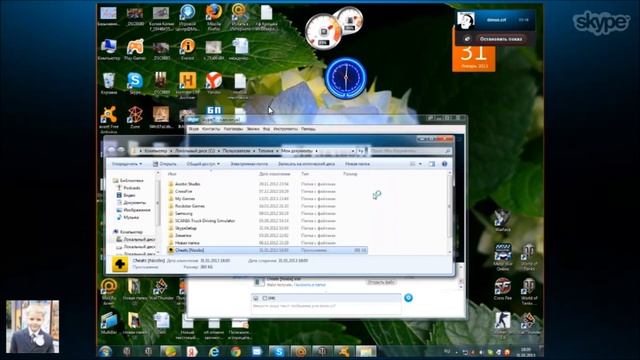Select the Rockstar Games folder row
Screen dimensions: 640x360
tap(267, 206)
